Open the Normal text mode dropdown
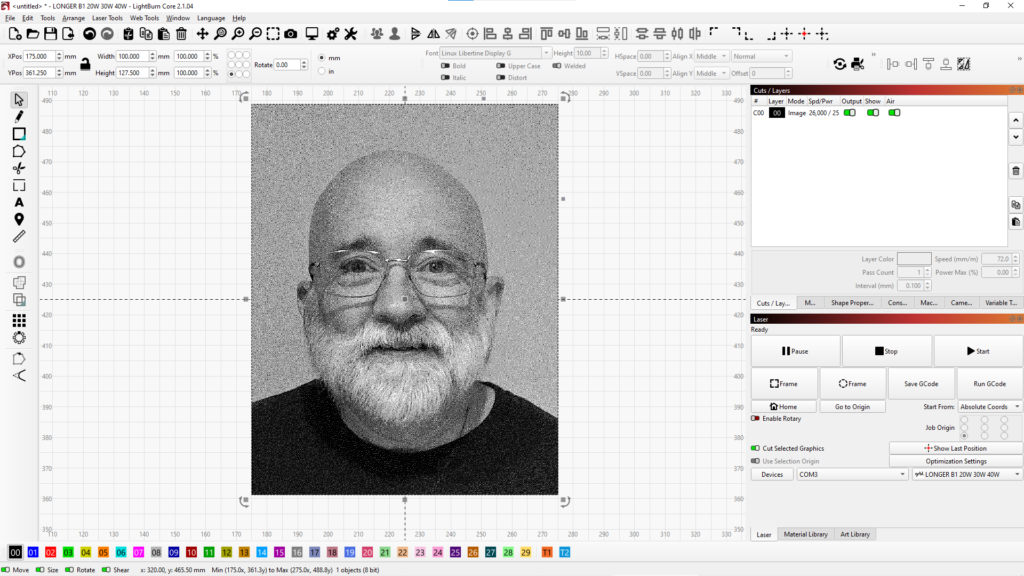The image size is (1024, 576). [761, 56]
